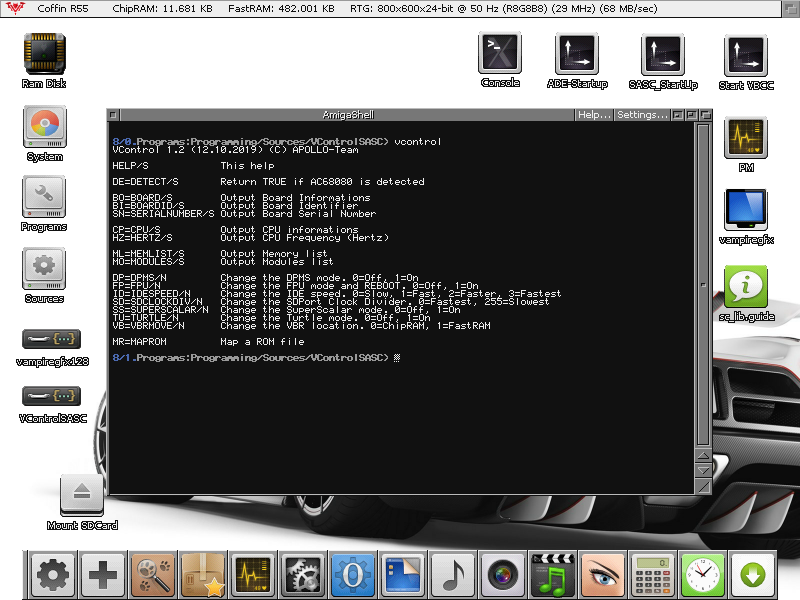Click the Help... button in AmigaShell titlebar
The height and width of the screenshot is (600, 800).
594,115
